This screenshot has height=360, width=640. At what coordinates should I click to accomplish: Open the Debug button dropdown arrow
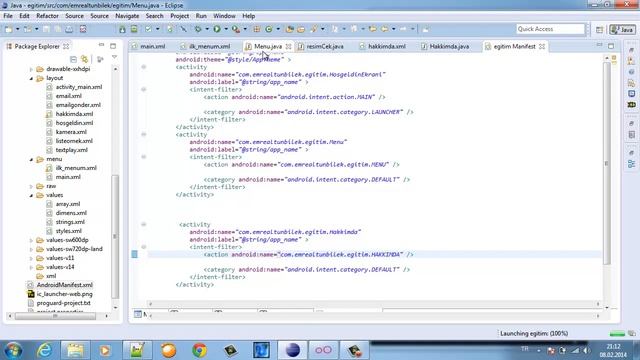tap(207, 29)
